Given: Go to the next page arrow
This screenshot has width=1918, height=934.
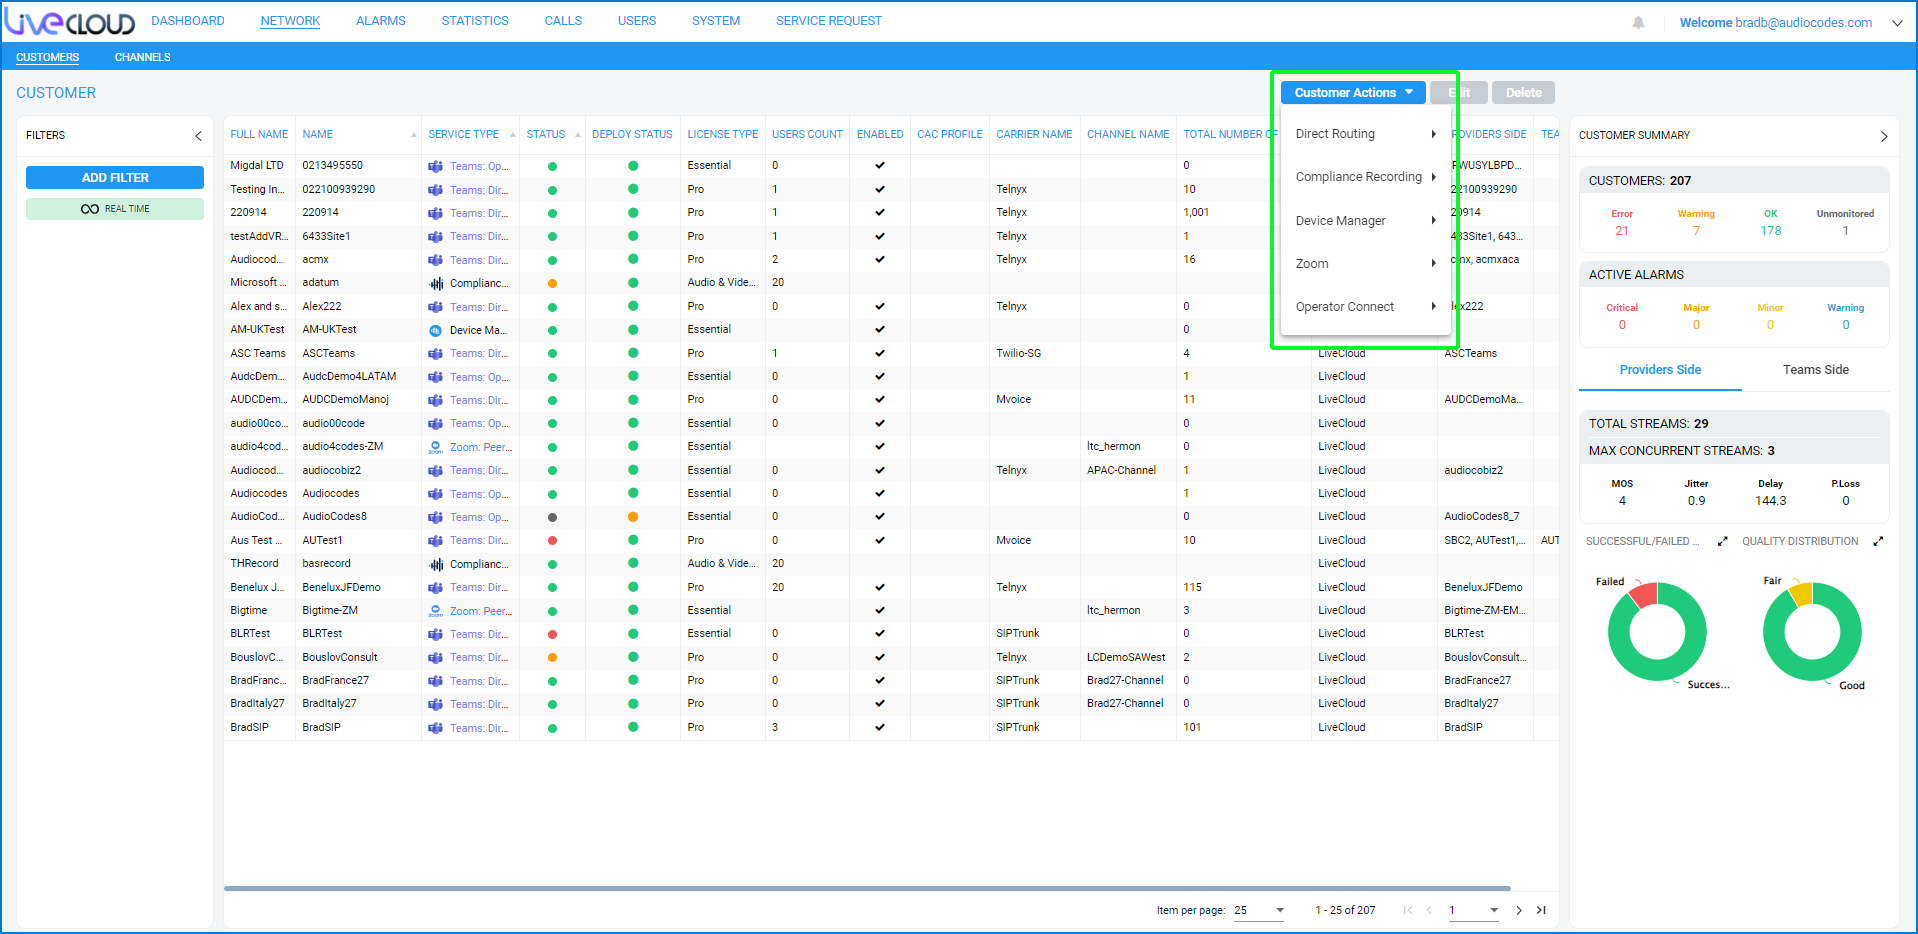Looking at the screenshot, I should point(1519,911).
